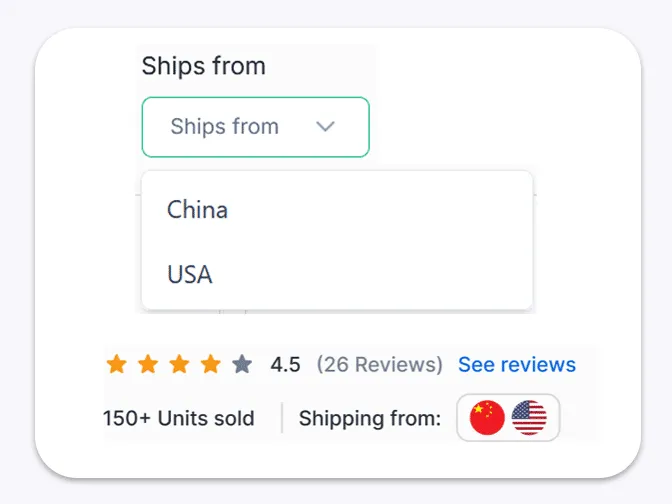
Task: Click the USA flag icon
Action: tap(529, 418)
